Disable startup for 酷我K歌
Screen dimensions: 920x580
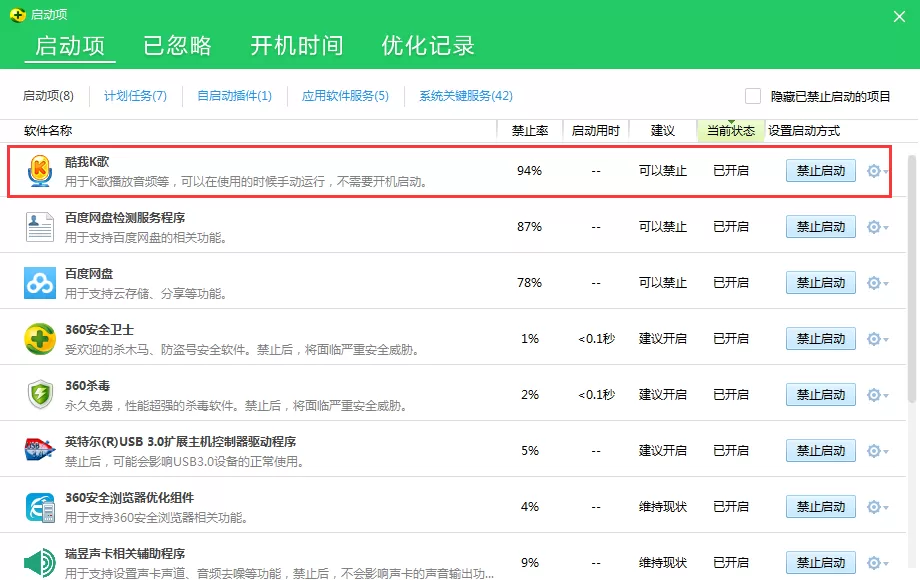coord(821,171)
